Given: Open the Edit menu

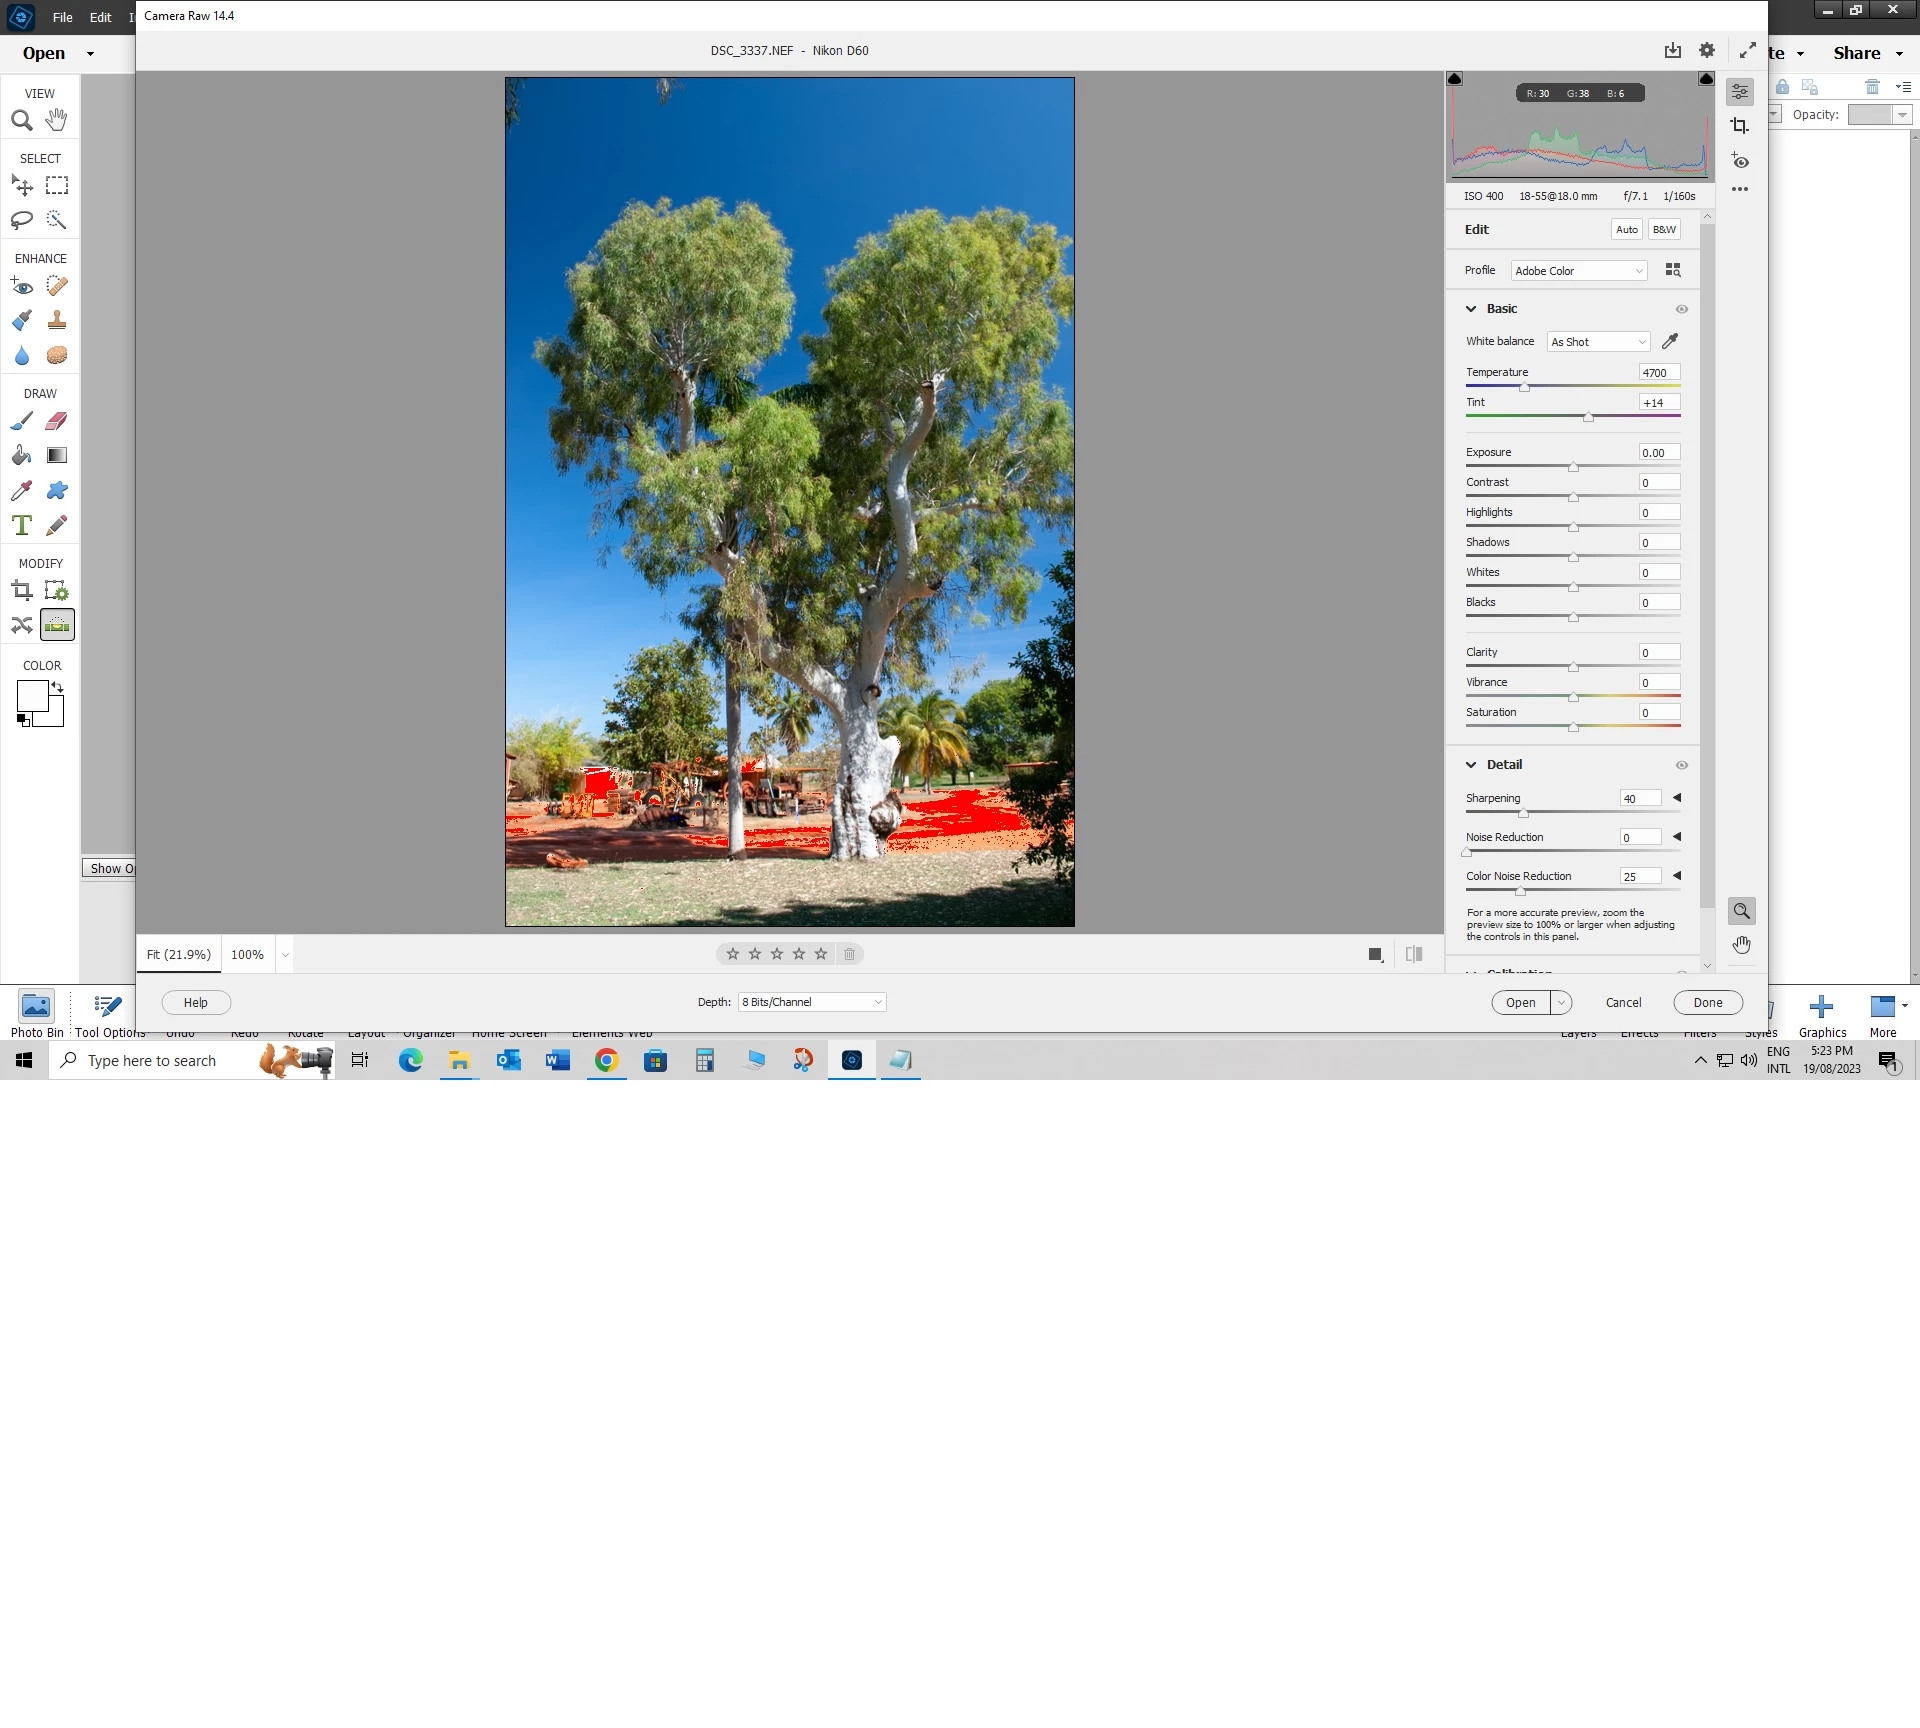Looking at the screenshot, I should coord(100,17).
